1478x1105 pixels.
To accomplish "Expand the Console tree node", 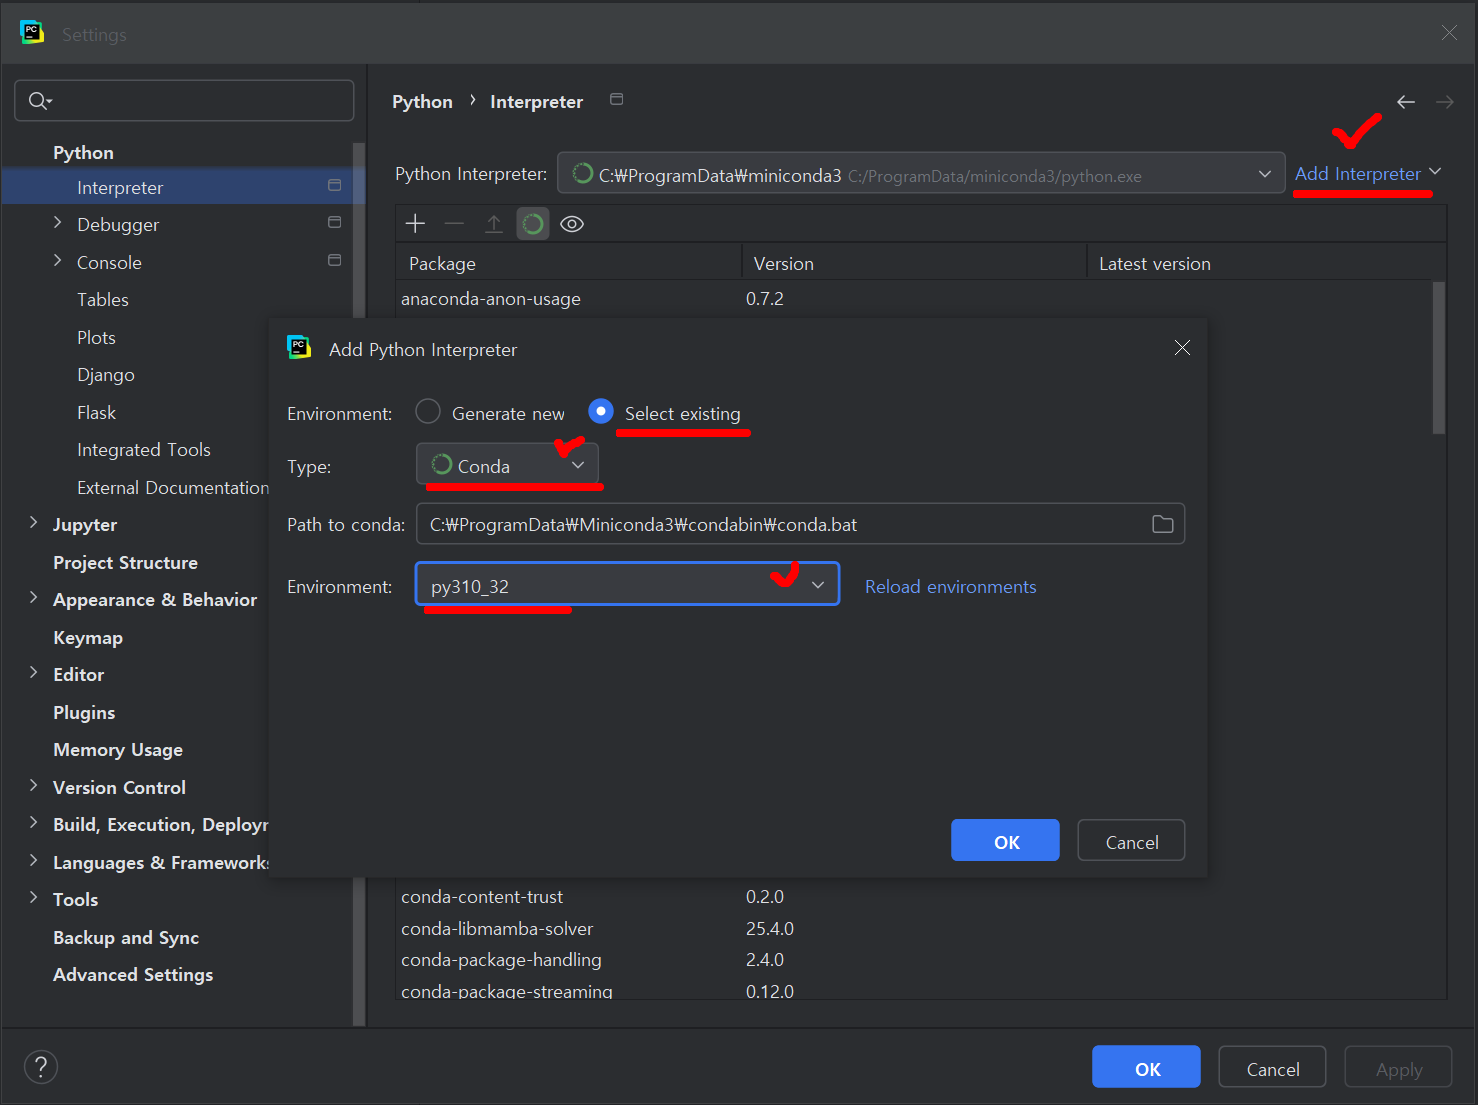I will pyautogui.click(x=57, y=260).
